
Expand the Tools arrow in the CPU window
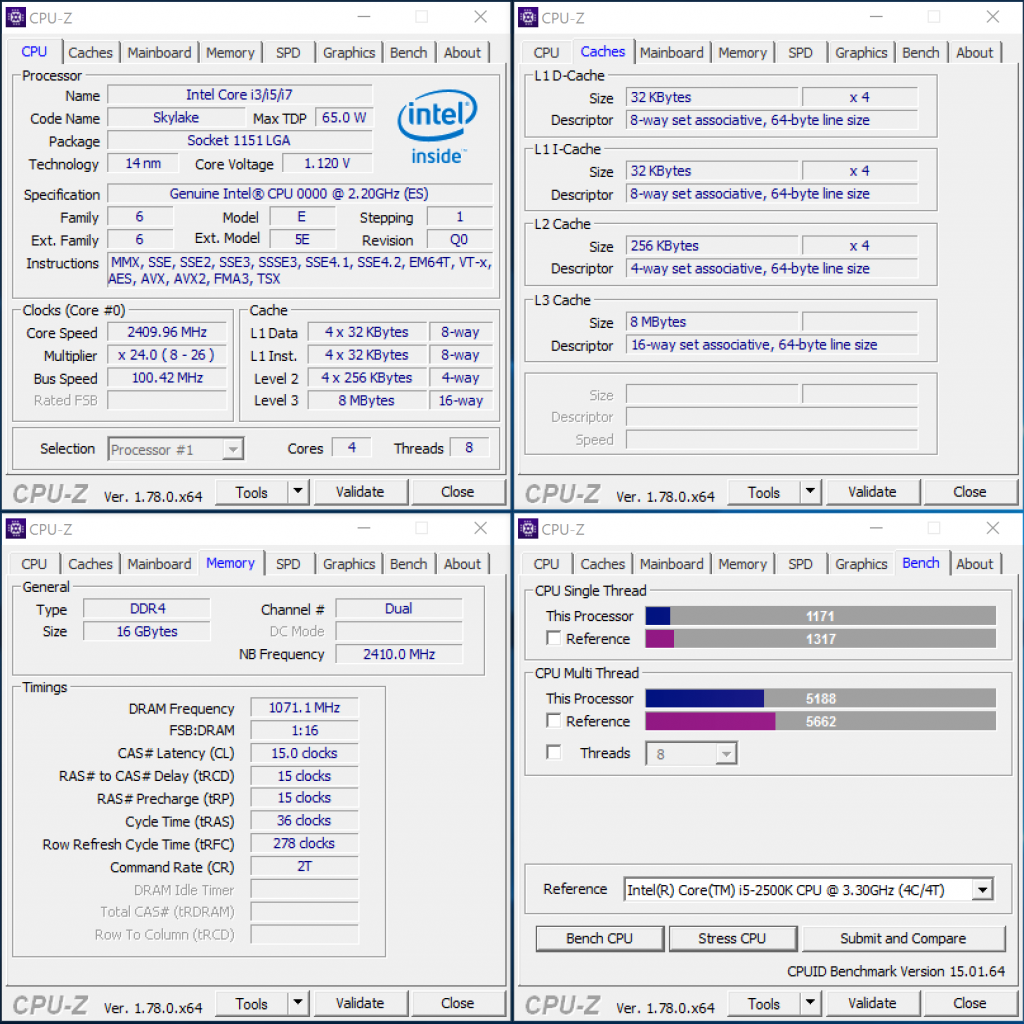(x=298, y=492)
